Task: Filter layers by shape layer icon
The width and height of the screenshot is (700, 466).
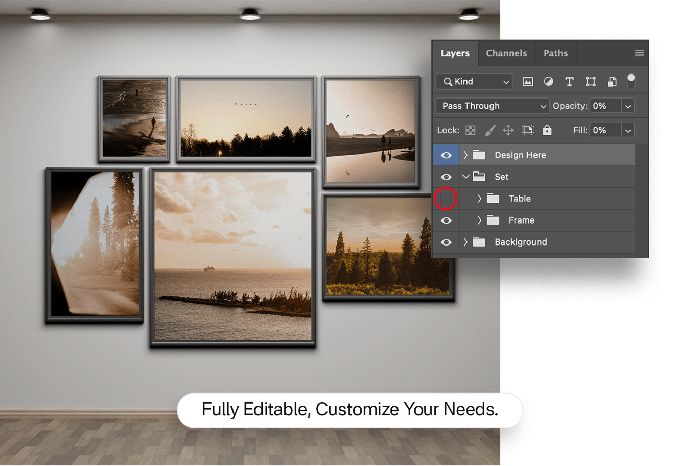Action: pos(591,82)
